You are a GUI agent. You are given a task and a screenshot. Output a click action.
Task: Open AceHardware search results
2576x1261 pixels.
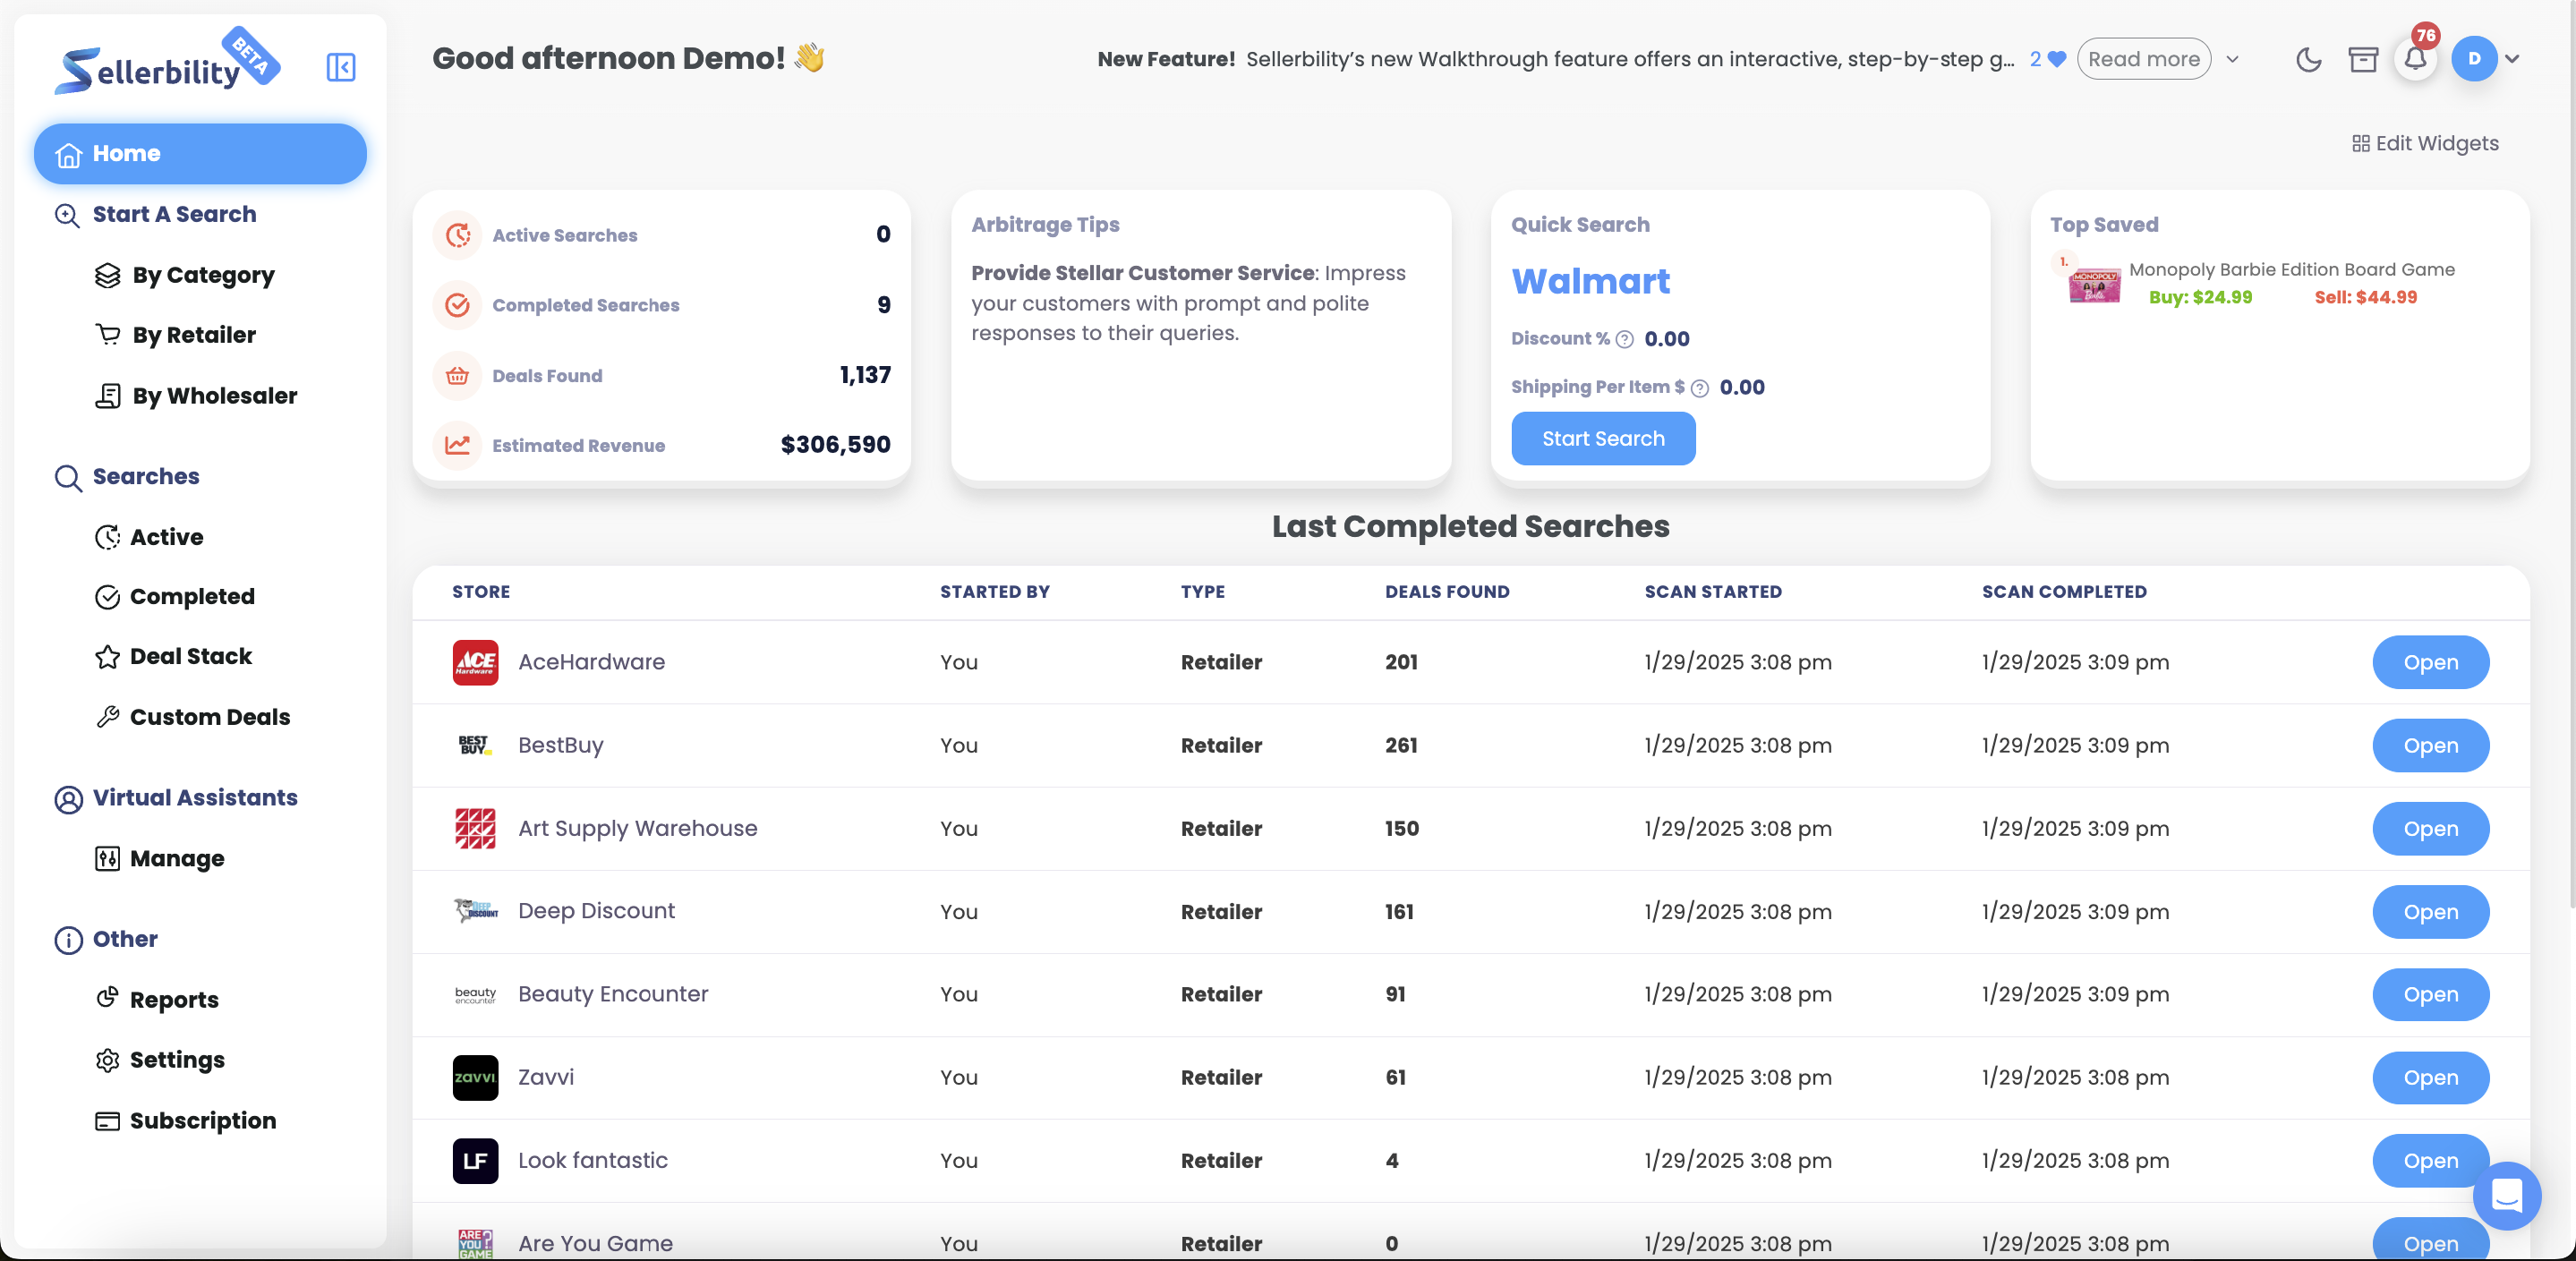[x=2430, y=662]
